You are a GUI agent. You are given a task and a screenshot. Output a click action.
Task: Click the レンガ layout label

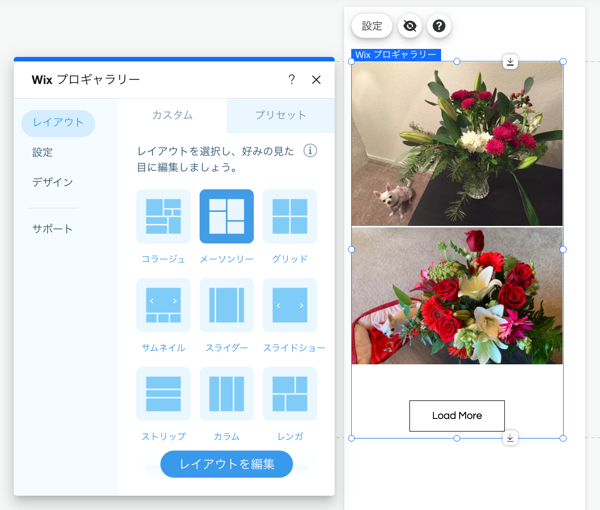[x=290, y=437]
